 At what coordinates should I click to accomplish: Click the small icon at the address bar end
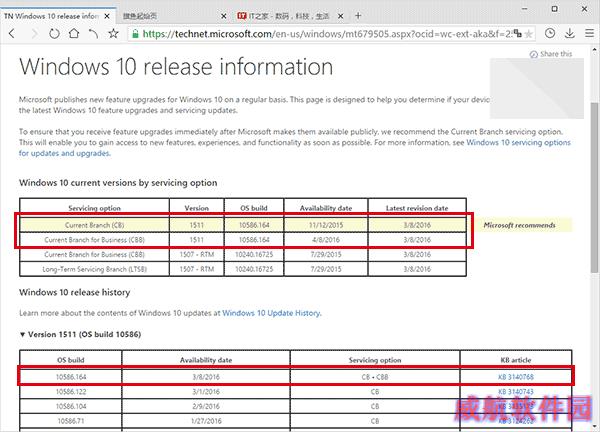(x=518, y=34)
